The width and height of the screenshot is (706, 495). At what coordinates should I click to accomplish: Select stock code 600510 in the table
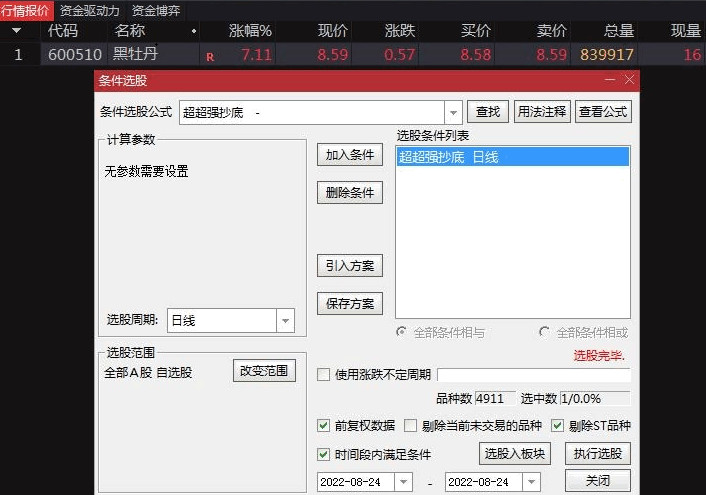pyautogui.click(x=75, y=54)
